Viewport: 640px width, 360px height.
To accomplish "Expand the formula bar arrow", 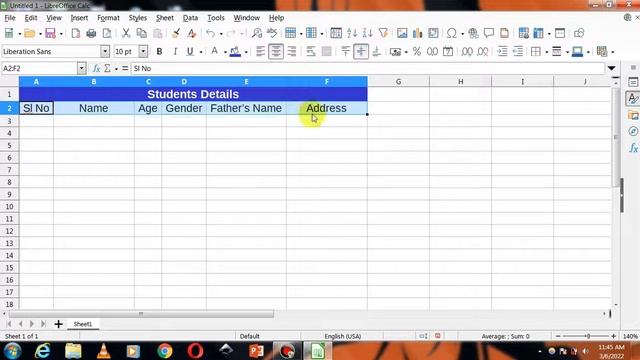I will click(611, 68).
